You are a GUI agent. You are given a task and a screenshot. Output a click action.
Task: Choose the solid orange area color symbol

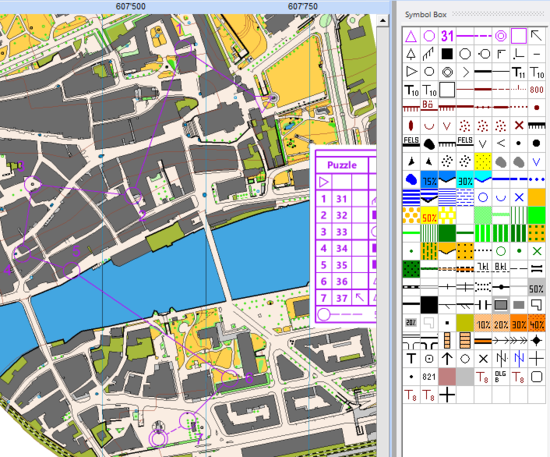tap(537, 197)
